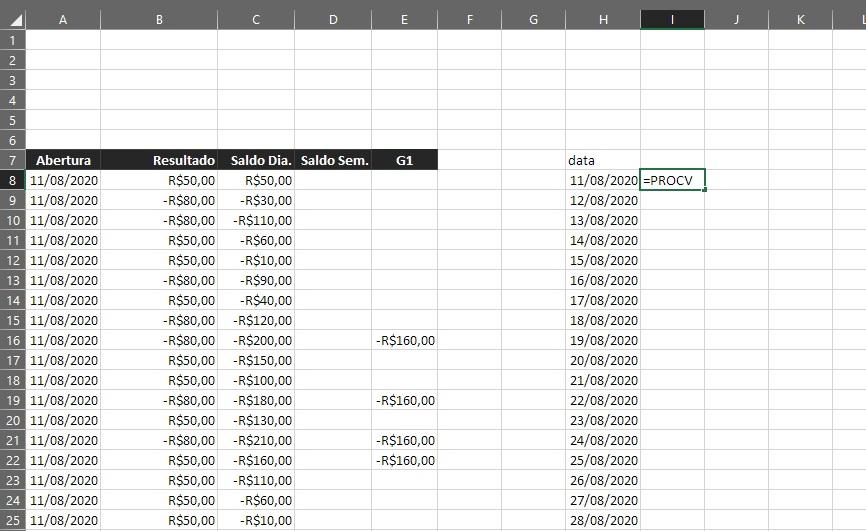Select the 21/08/2020 date cell
The image size is (866, 531).
(x=603, y=380)
